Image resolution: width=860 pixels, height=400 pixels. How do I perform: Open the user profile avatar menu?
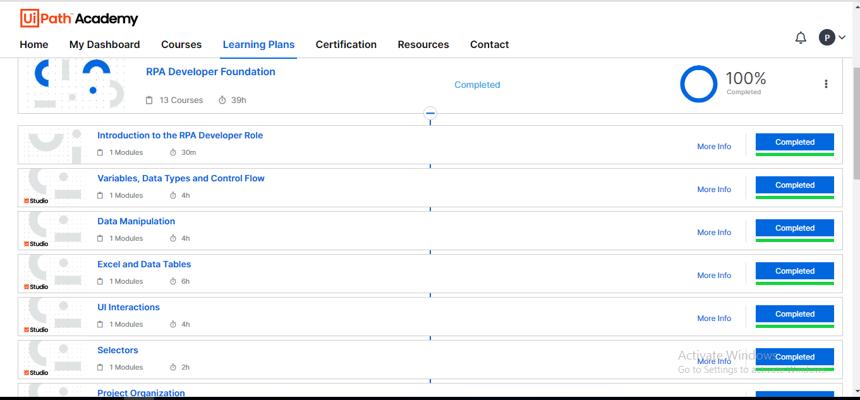[827, 38]
